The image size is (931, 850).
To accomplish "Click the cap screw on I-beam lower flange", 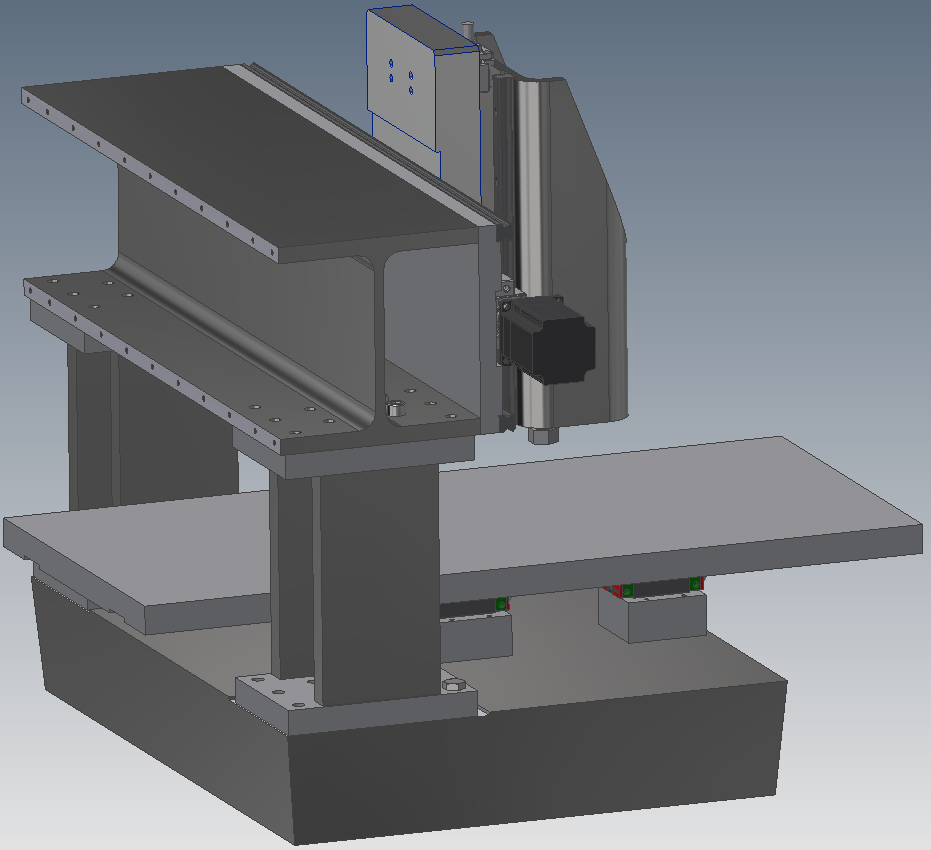I will coord(394,407).
